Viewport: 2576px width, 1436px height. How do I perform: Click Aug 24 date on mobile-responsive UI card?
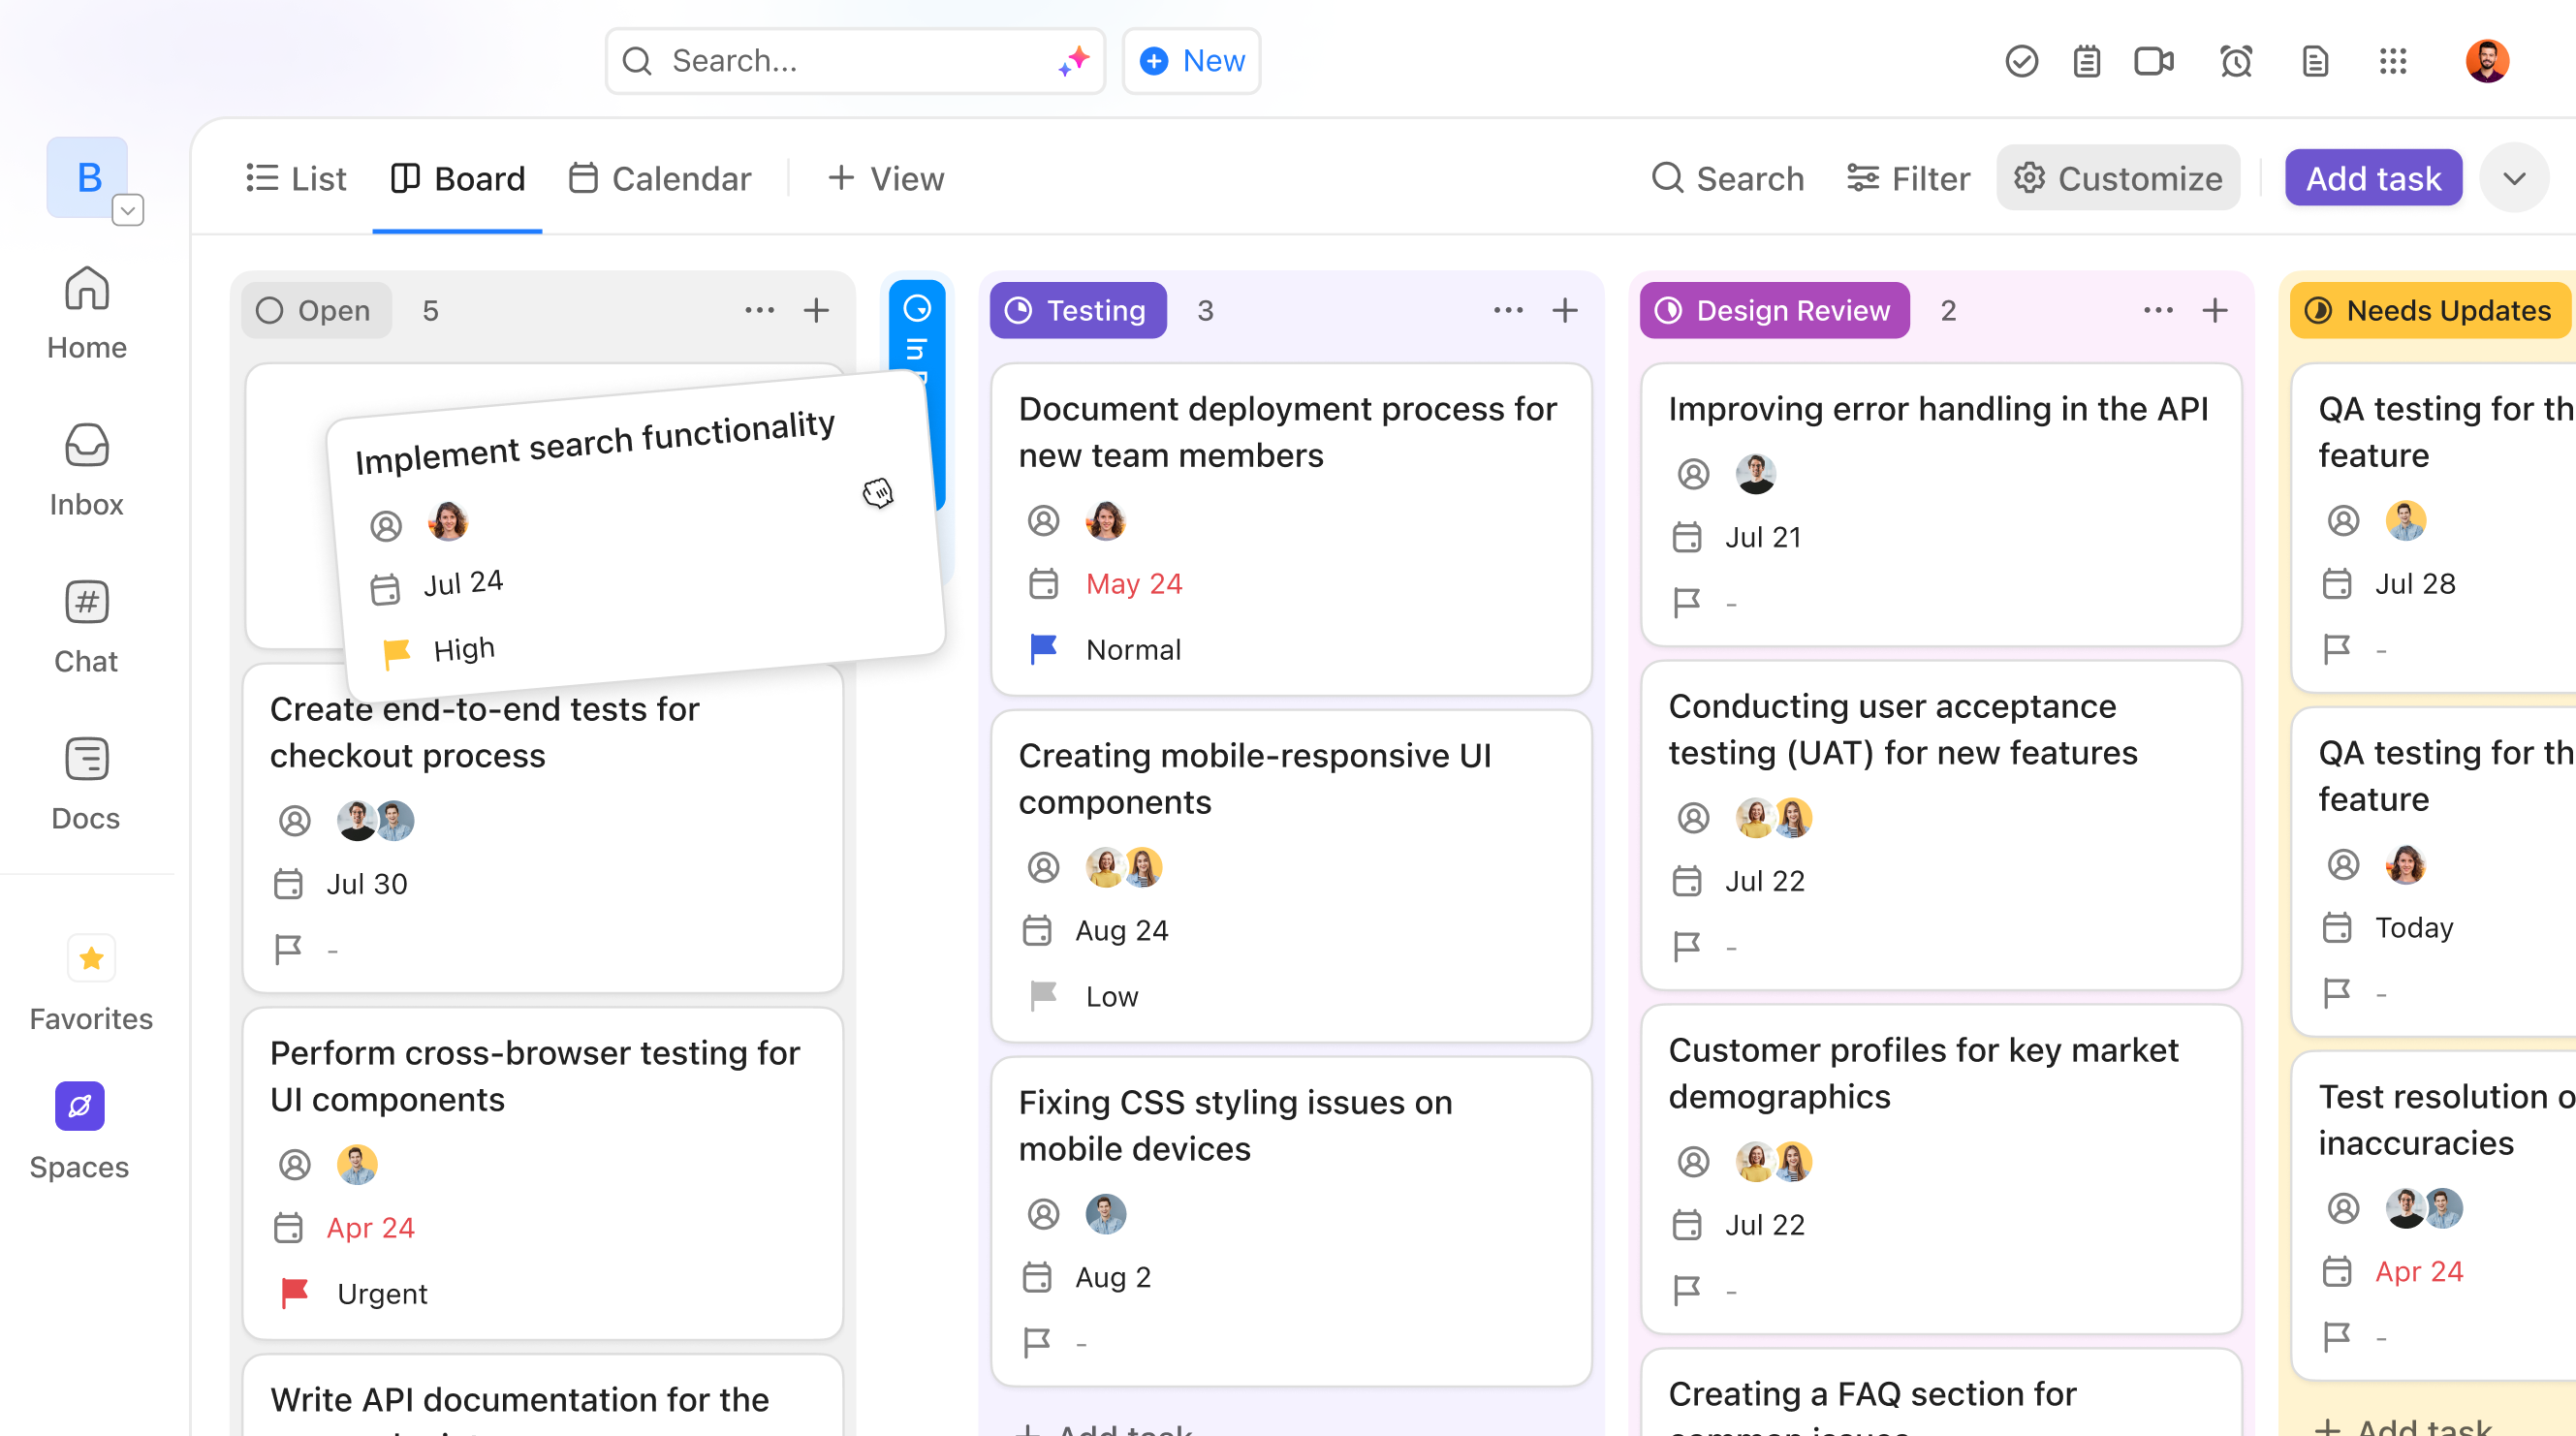[1122, 930]
